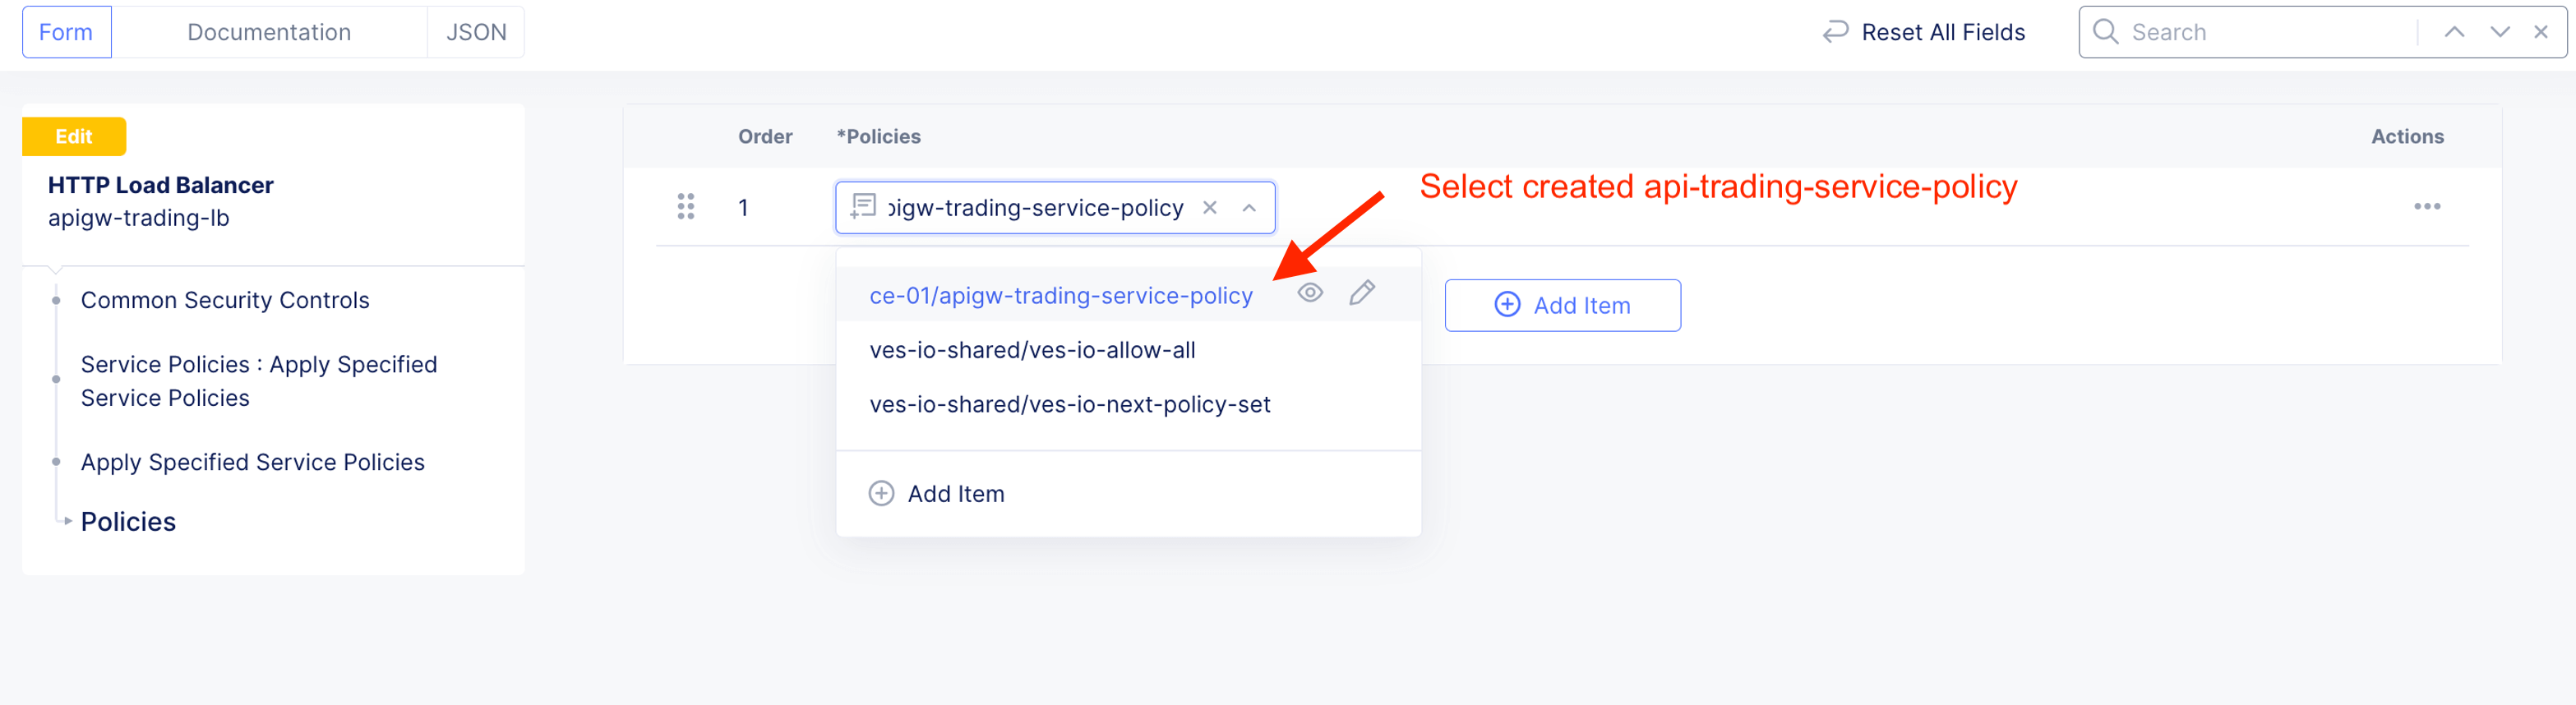Select the Form tab

[x=66, y=32]
